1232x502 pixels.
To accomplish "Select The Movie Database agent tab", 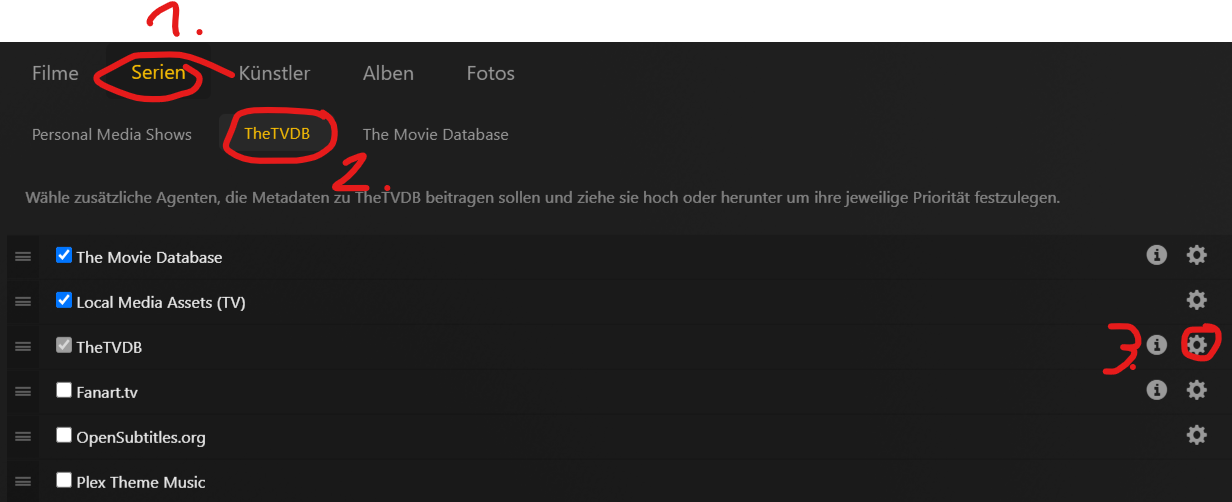I will pos(435,134).
